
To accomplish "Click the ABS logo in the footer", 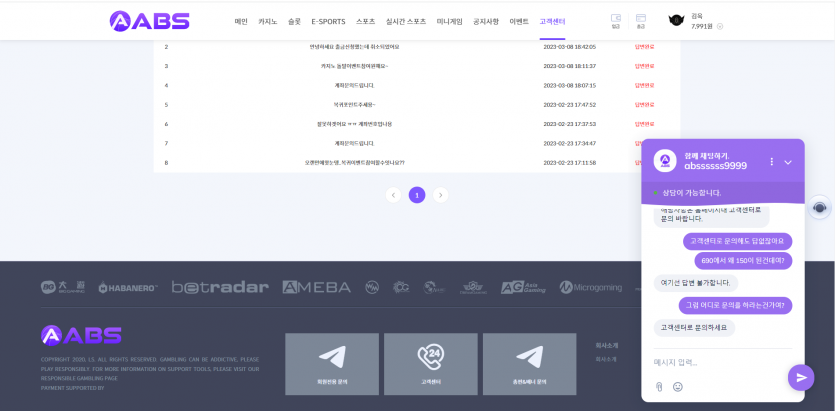I will click(x=81, y=335).
